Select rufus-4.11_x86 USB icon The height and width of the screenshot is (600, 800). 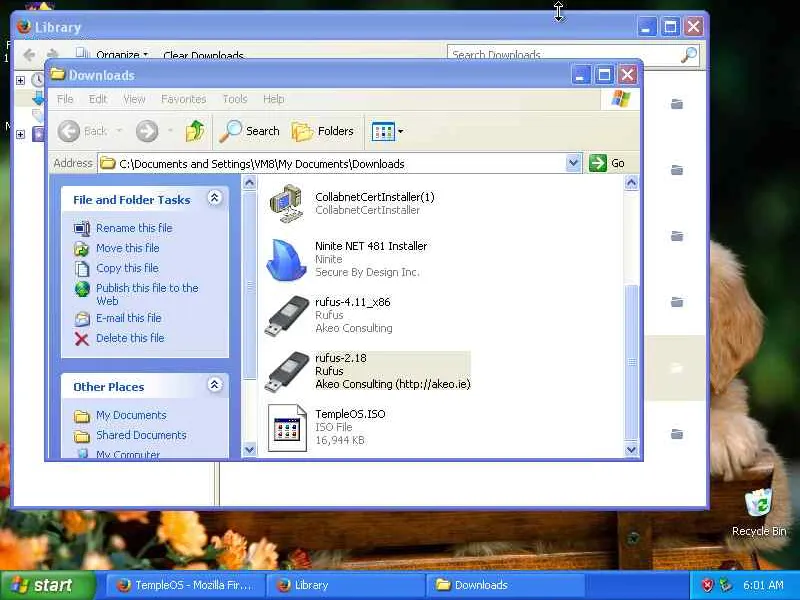(x=287, y=316)
